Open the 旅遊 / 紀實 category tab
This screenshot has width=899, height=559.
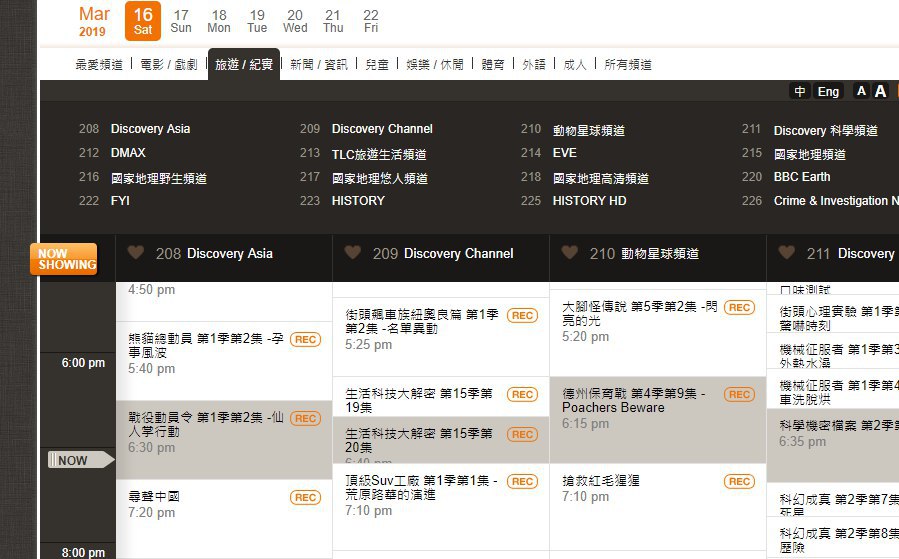point(244,64)
